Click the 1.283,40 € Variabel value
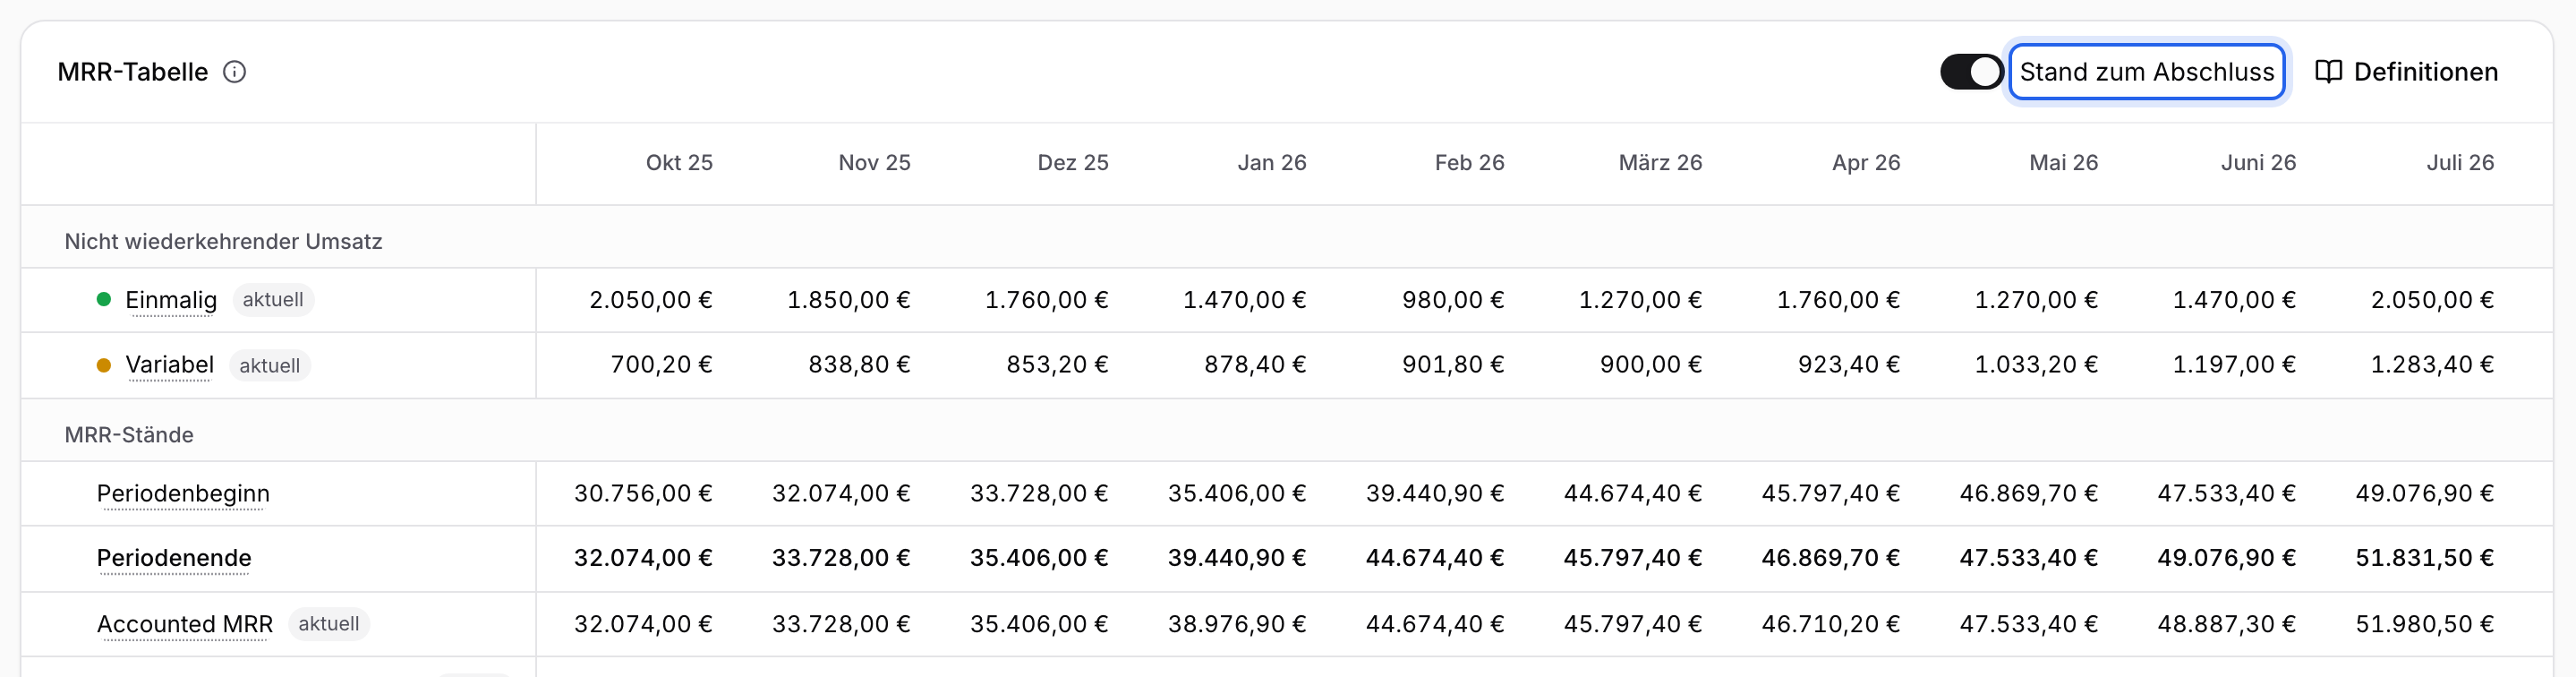Viewport: 2576px width, 677px height. [x=2432, y=365]
